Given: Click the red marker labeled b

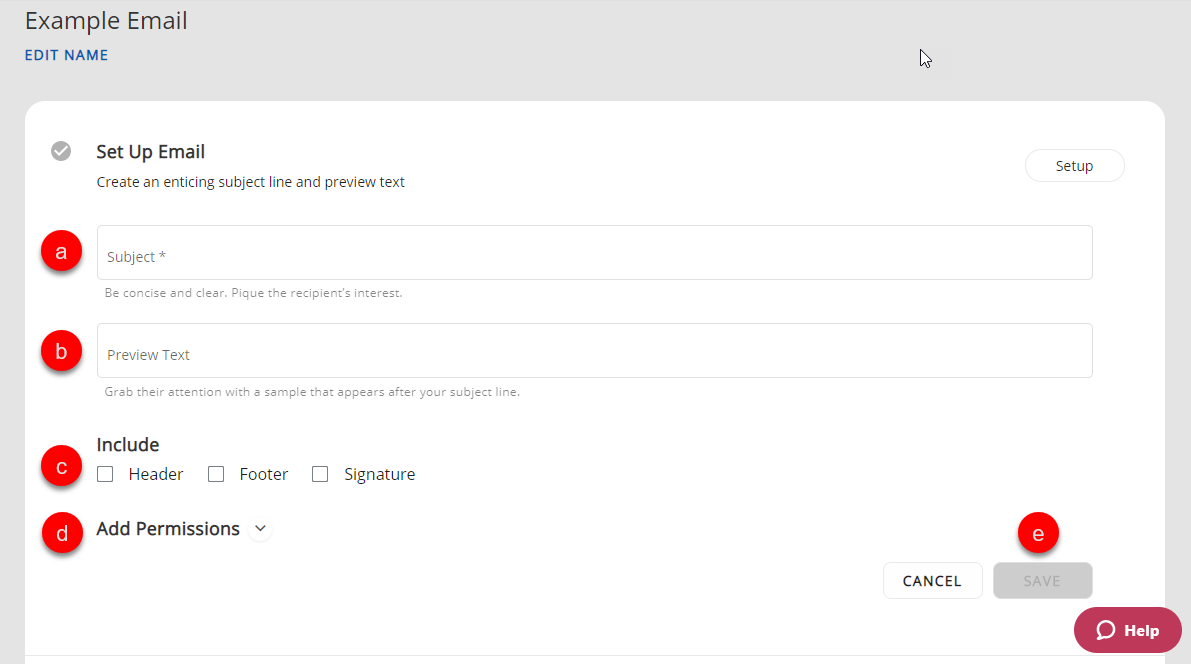Looking at the screenshot, I should coord(61,351).
